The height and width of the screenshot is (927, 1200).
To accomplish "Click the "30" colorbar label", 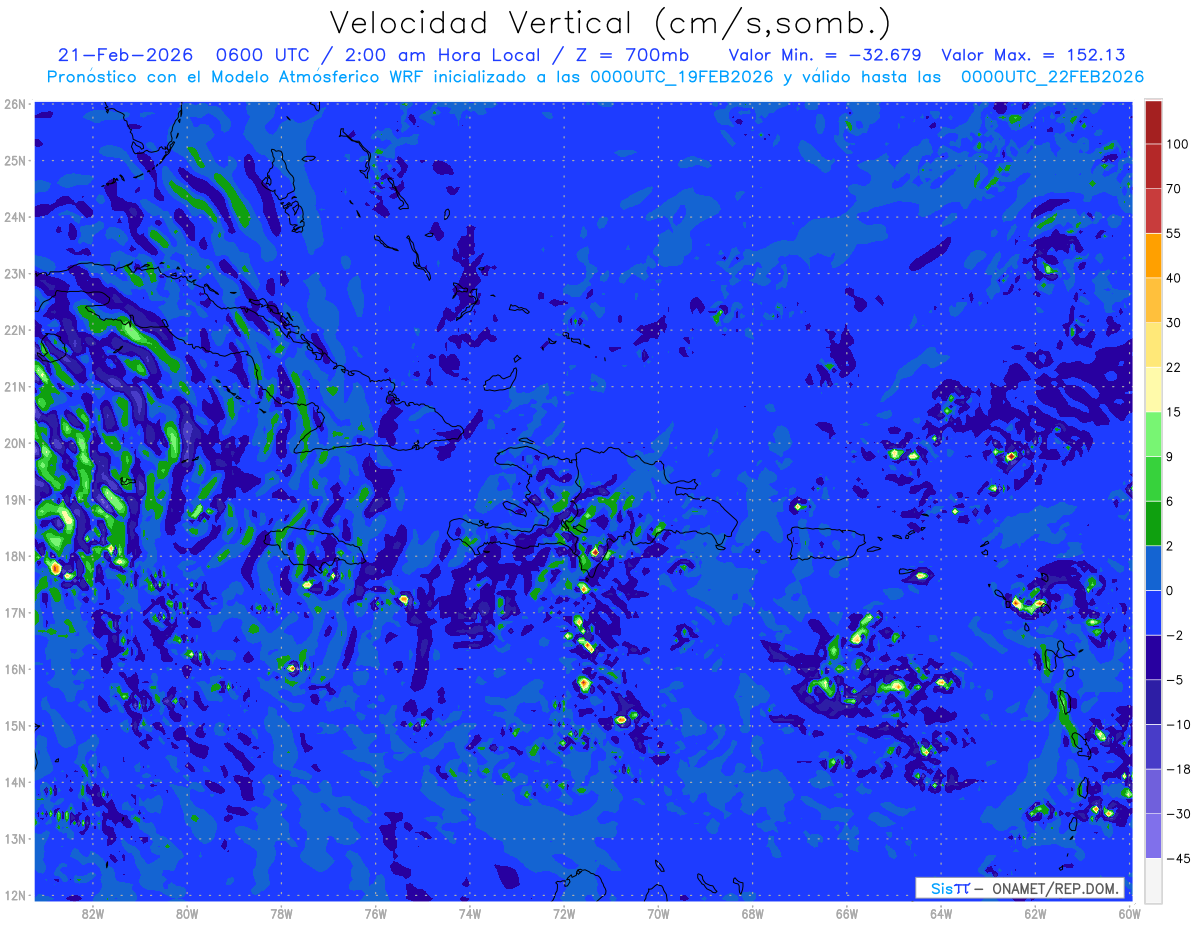I will tap(1175, 322).
